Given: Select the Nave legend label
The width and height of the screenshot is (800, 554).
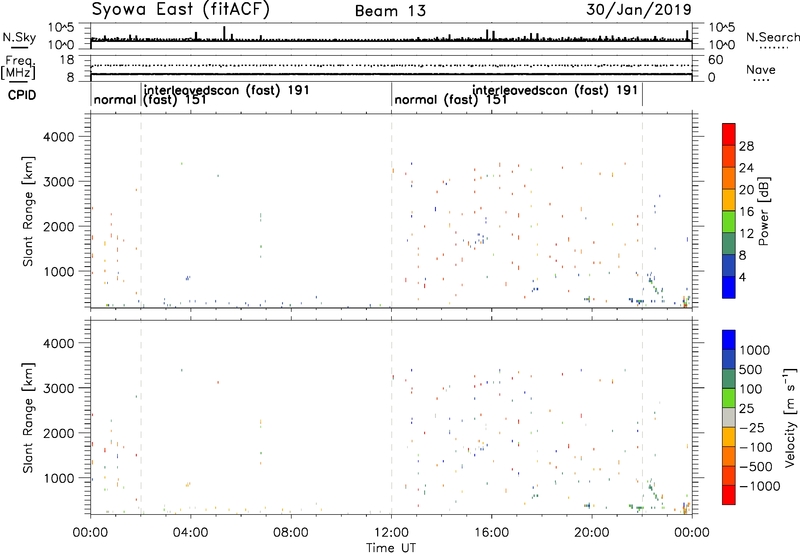Looking at the screenshot, I should pyautogui.click(x=760, y=70).
